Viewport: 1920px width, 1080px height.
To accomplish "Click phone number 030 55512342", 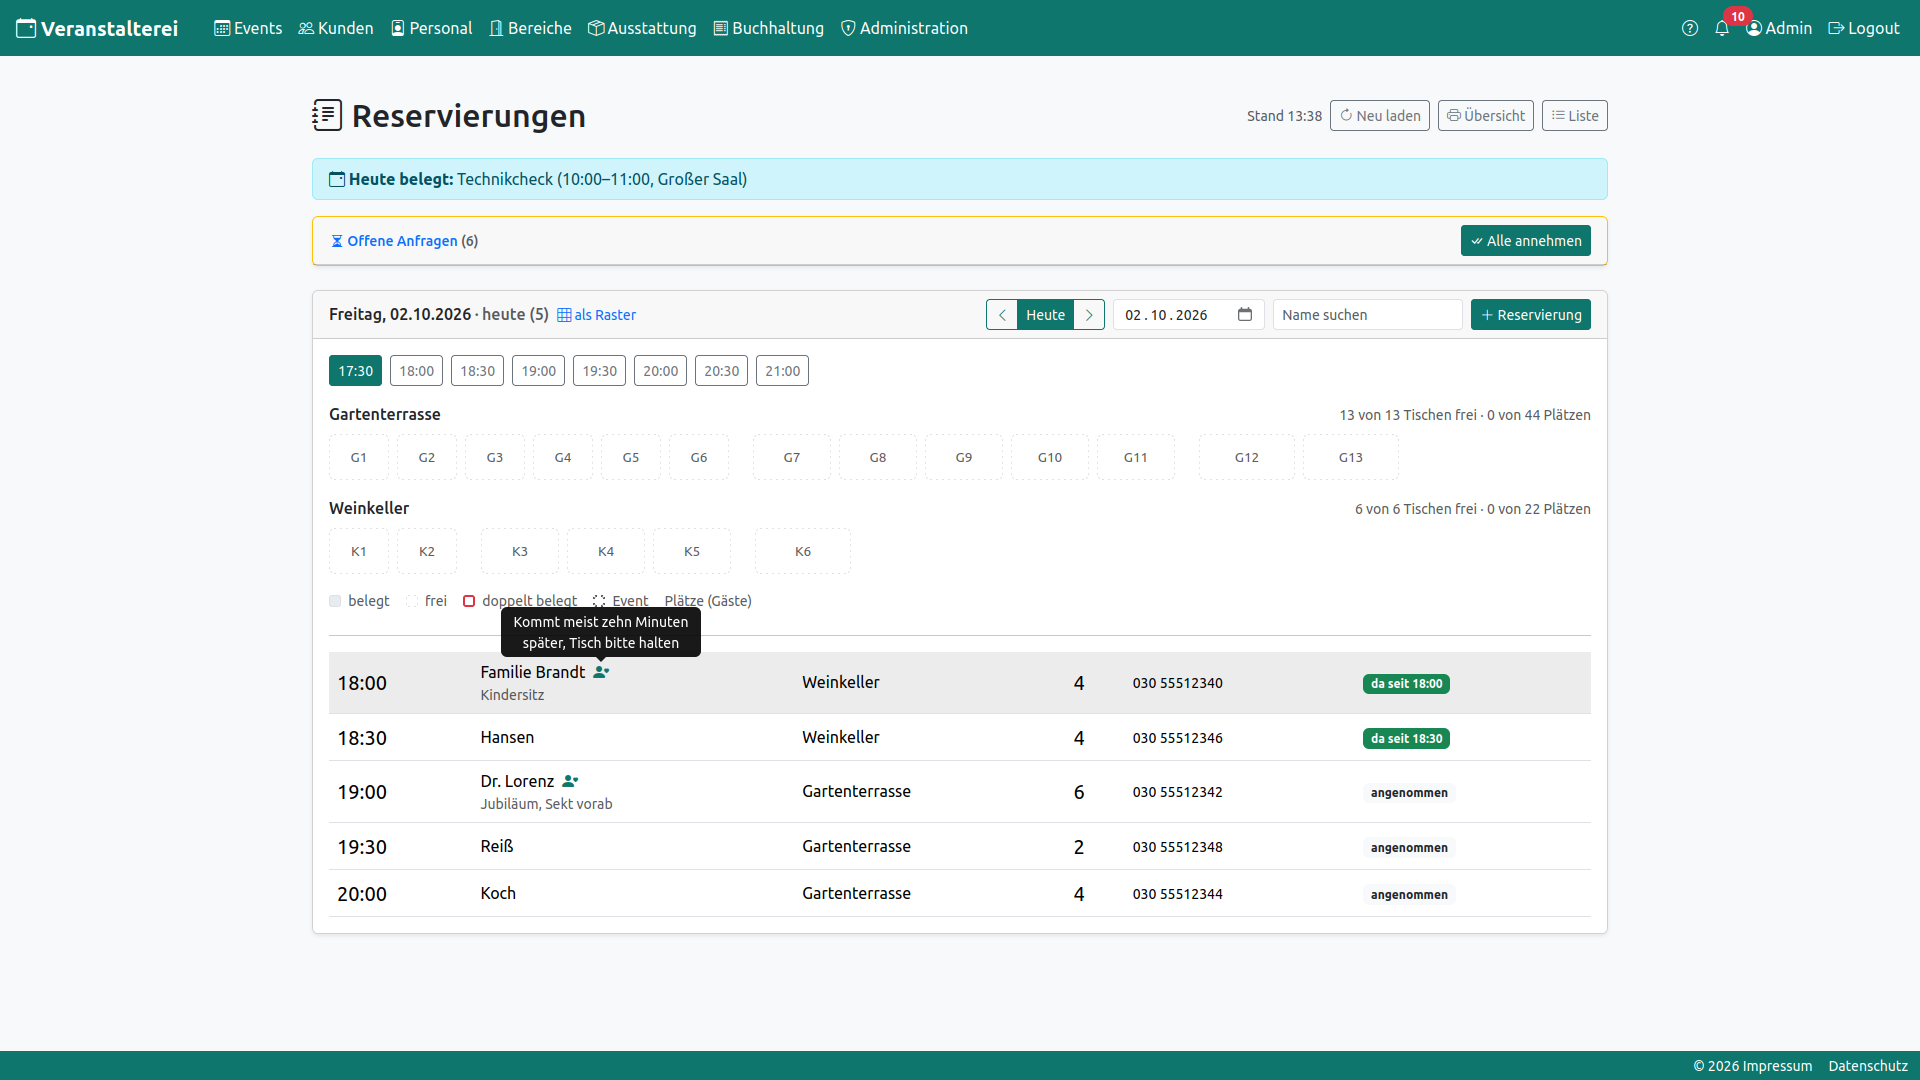I will click(1177, 792).
